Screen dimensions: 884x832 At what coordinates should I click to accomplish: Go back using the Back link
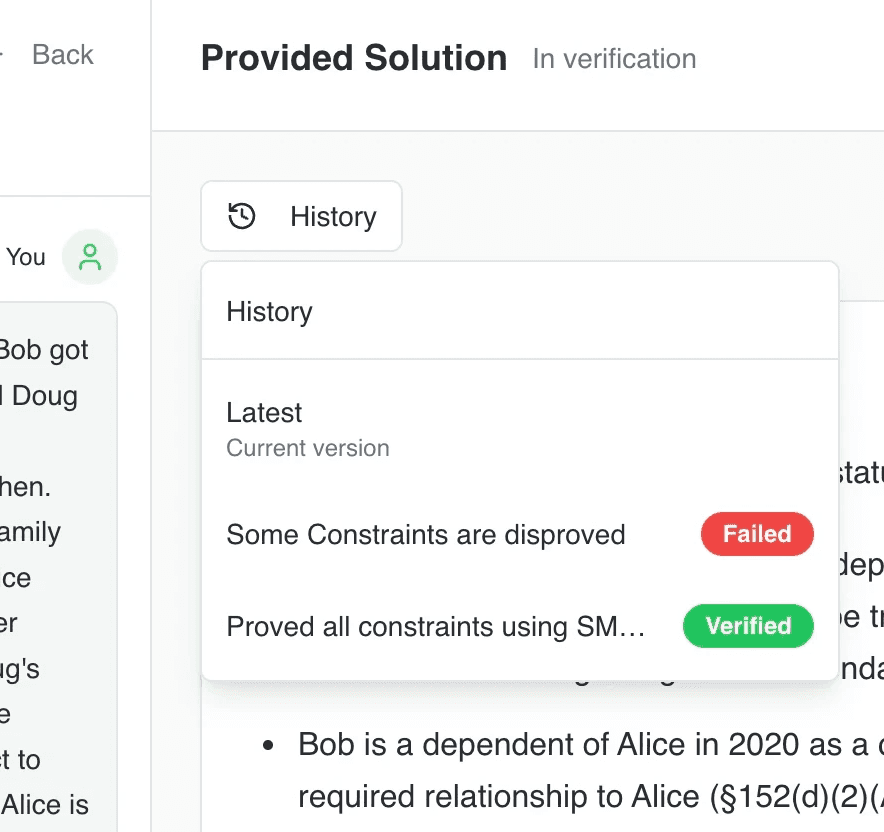[x=62, y=55]
